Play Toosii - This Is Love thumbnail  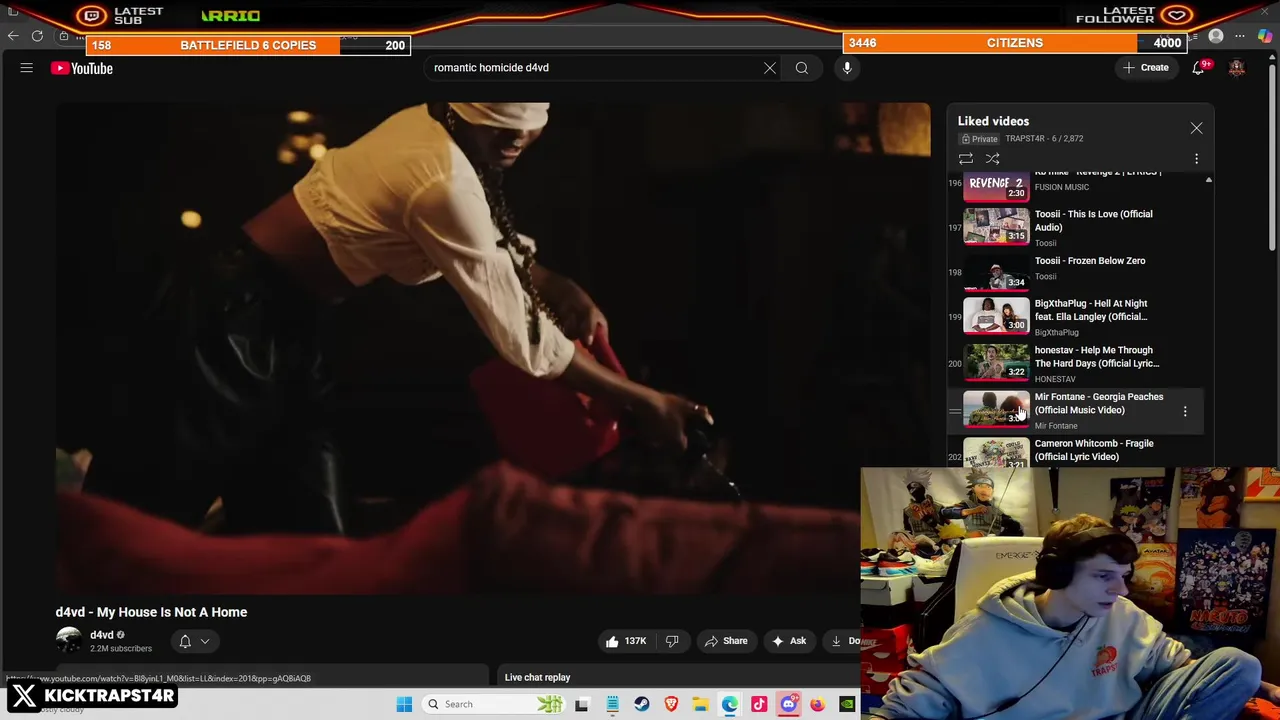tap(996, 227)
